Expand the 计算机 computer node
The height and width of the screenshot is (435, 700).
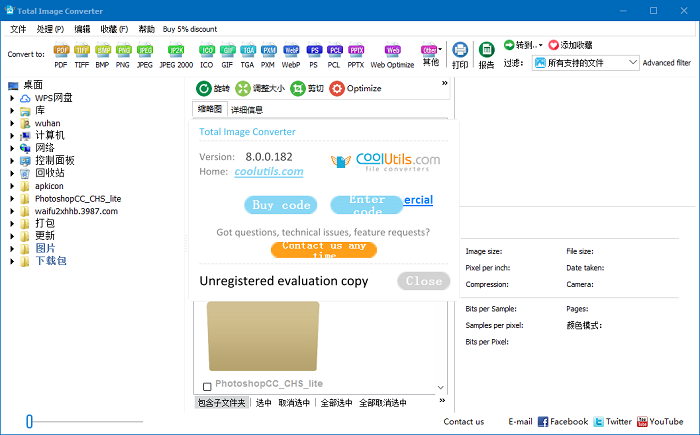click(12, 135)
